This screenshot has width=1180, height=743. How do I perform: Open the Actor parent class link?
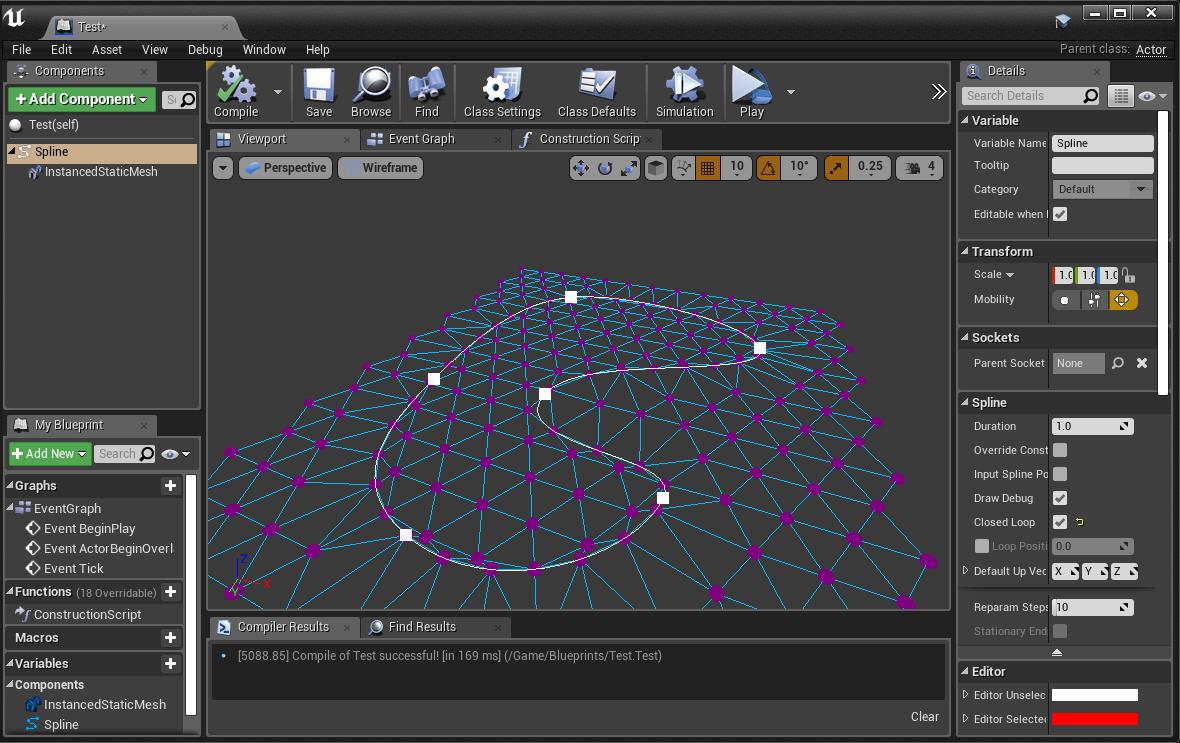1150,49
